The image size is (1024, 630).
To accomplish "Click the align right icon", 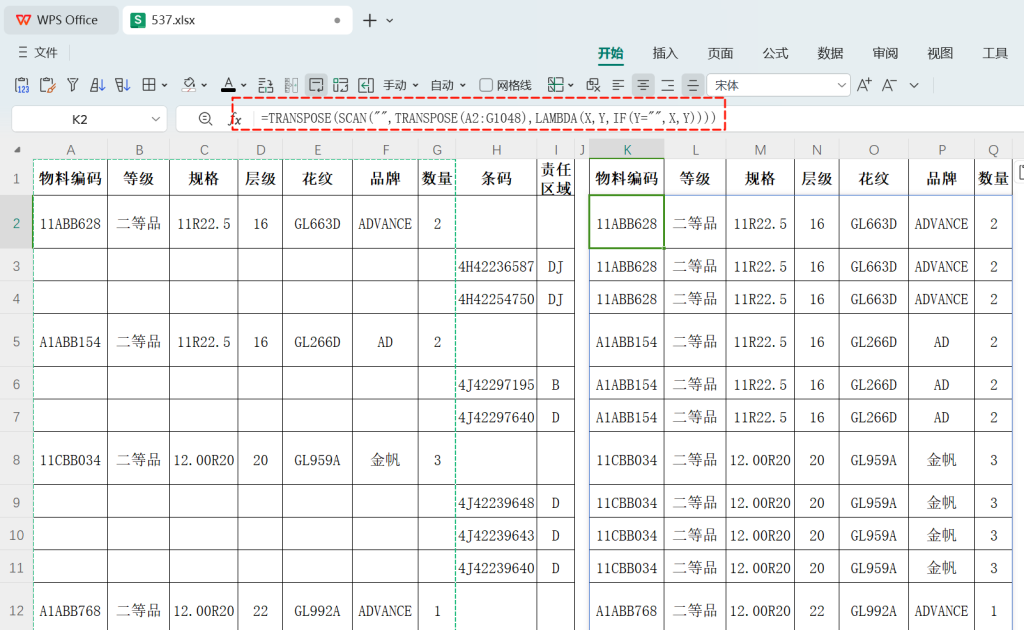I will [x=667, y=85].
